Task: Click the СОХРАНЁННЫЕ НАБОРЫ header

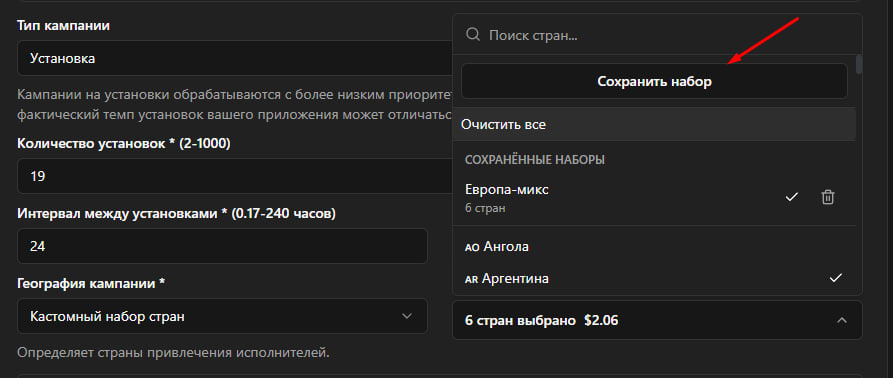Action: 535,160
